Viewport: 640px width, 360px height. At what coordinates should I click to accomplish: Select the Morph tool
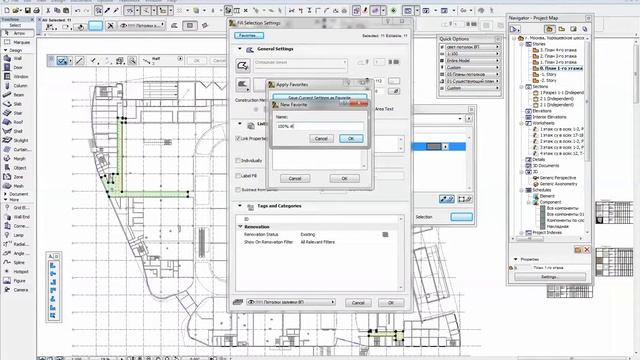[x=17, y=159]
